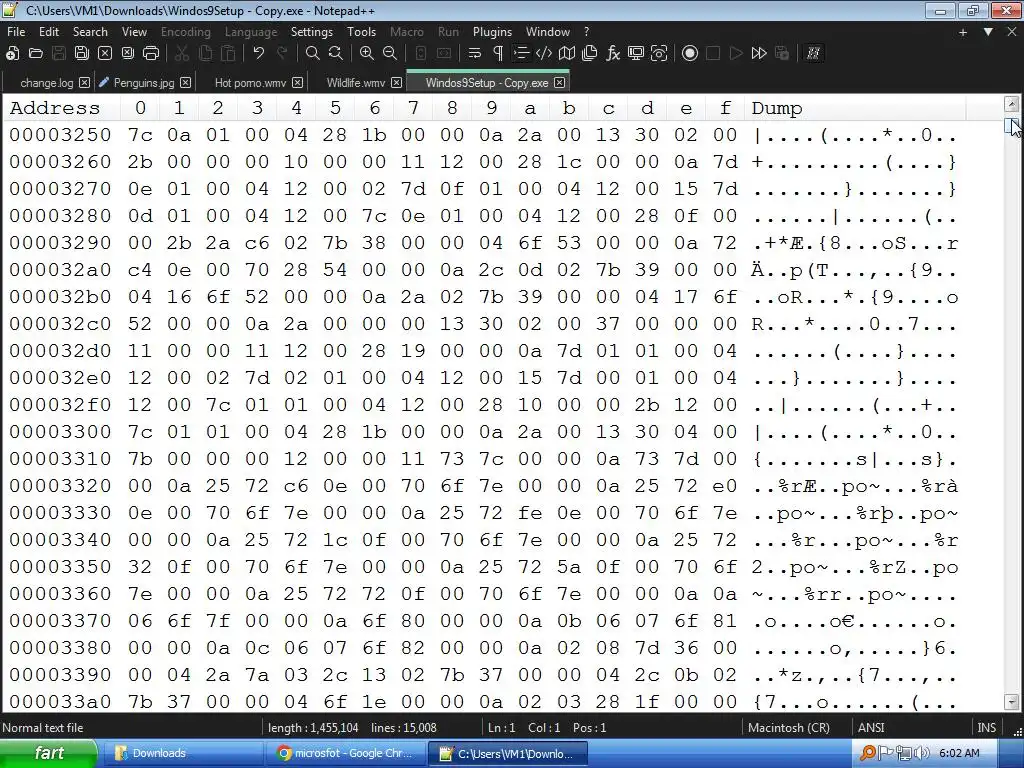Viewport: 1024px width, 768px height.
Task: Click the scroll down arrow
Action: point(1012,702)
